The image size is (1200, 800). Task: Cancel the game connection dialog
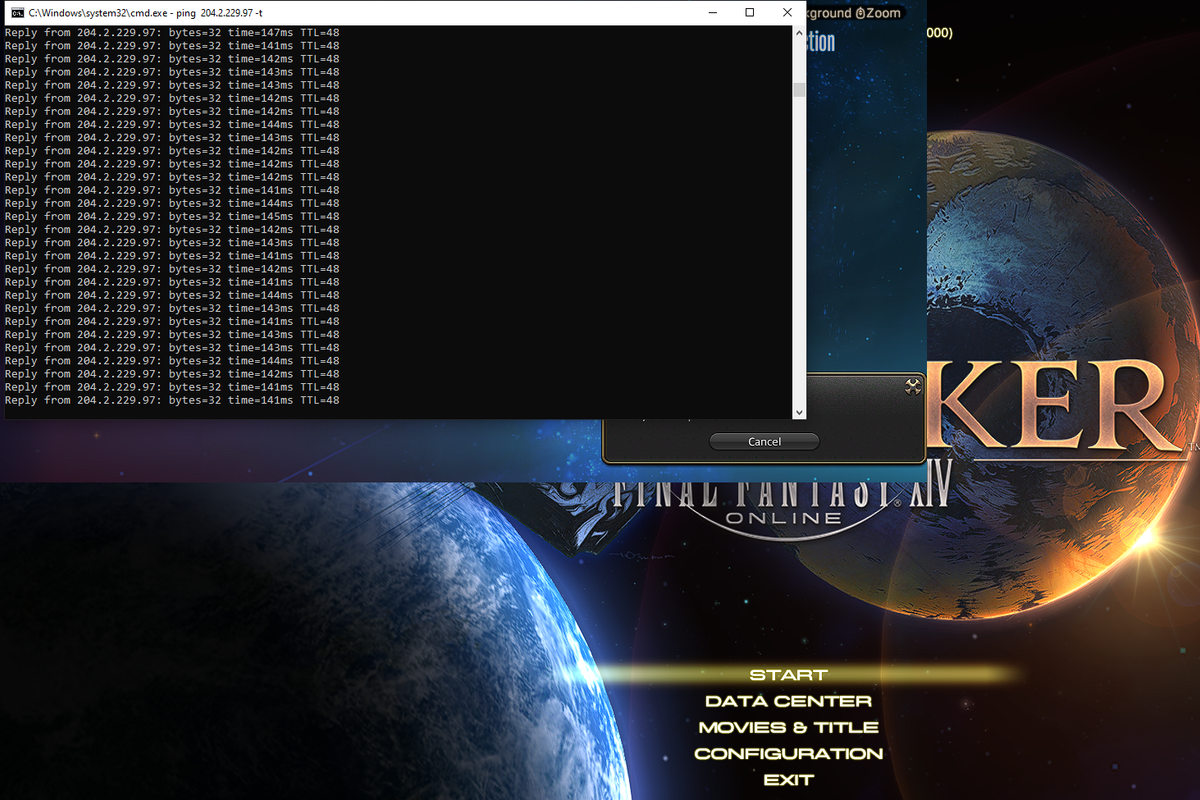[764, 441]
